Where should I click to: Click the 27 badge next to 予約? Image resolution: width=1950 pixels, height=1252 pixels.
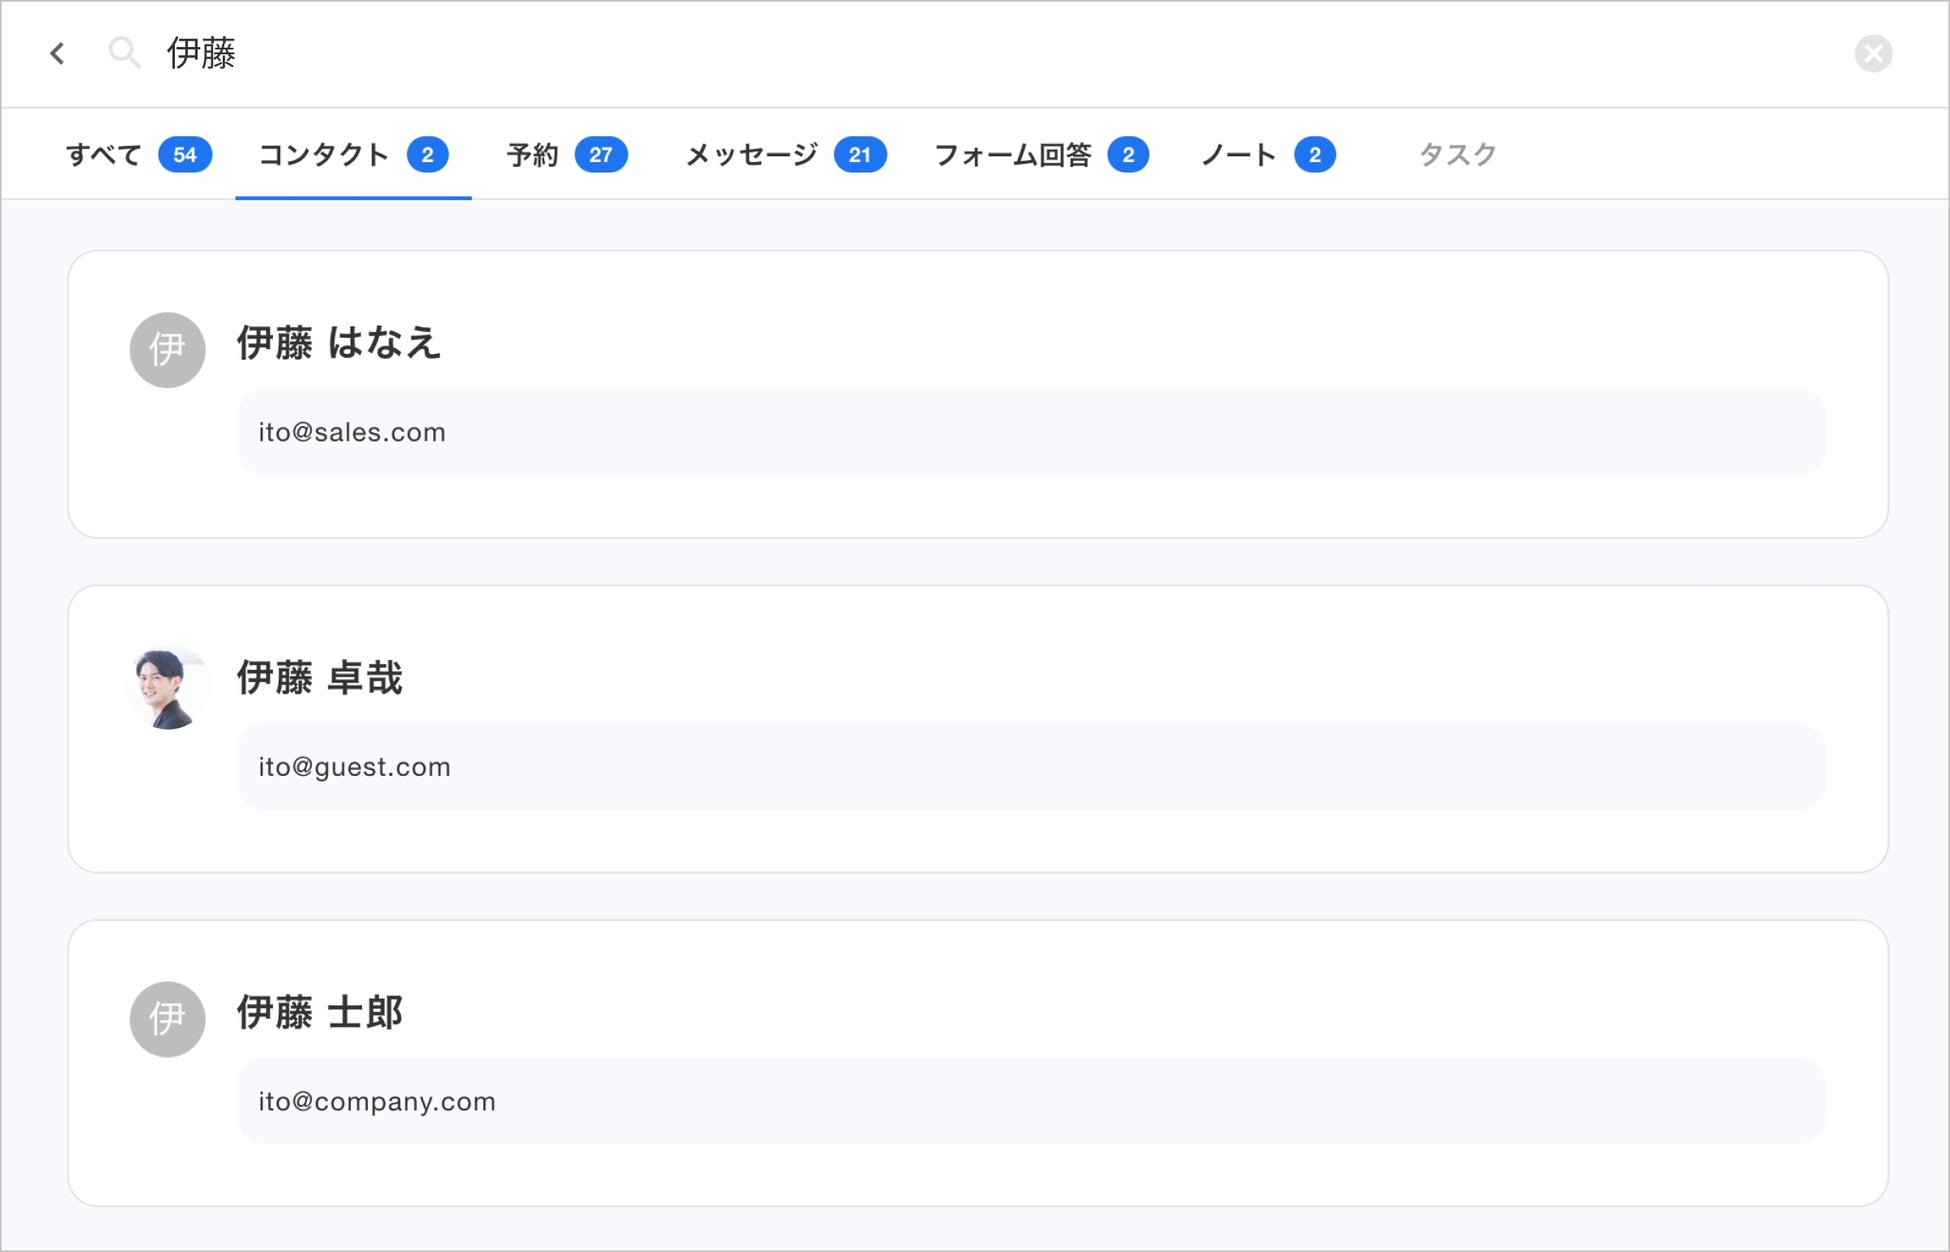click(x=601, y=154)
